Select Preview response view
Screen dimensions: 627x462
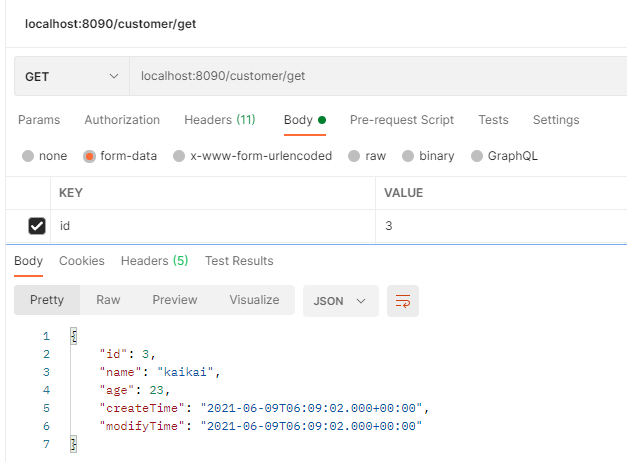[175, 300]
